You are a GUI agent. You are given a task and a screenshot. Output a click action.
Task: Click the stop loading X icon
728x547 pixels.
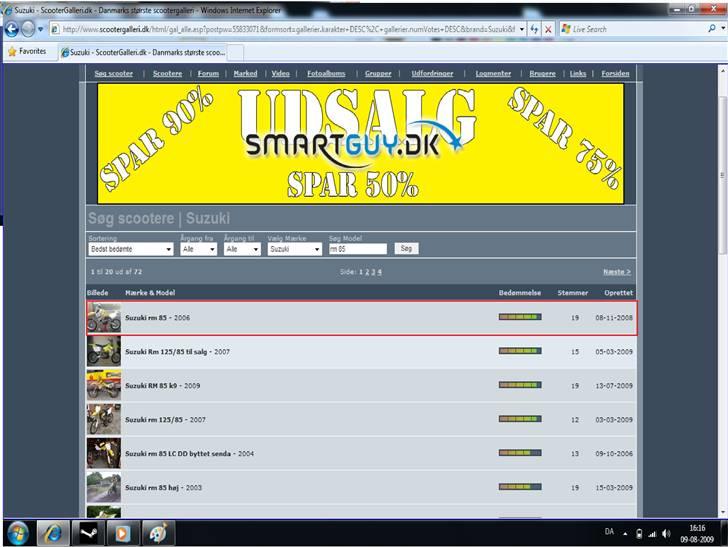pos(550,29)
